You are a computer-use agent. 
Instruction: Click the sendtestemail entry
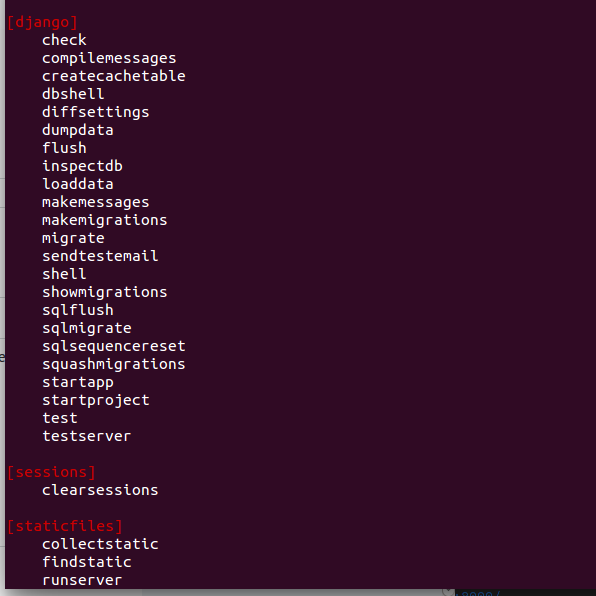pos(100,256)
